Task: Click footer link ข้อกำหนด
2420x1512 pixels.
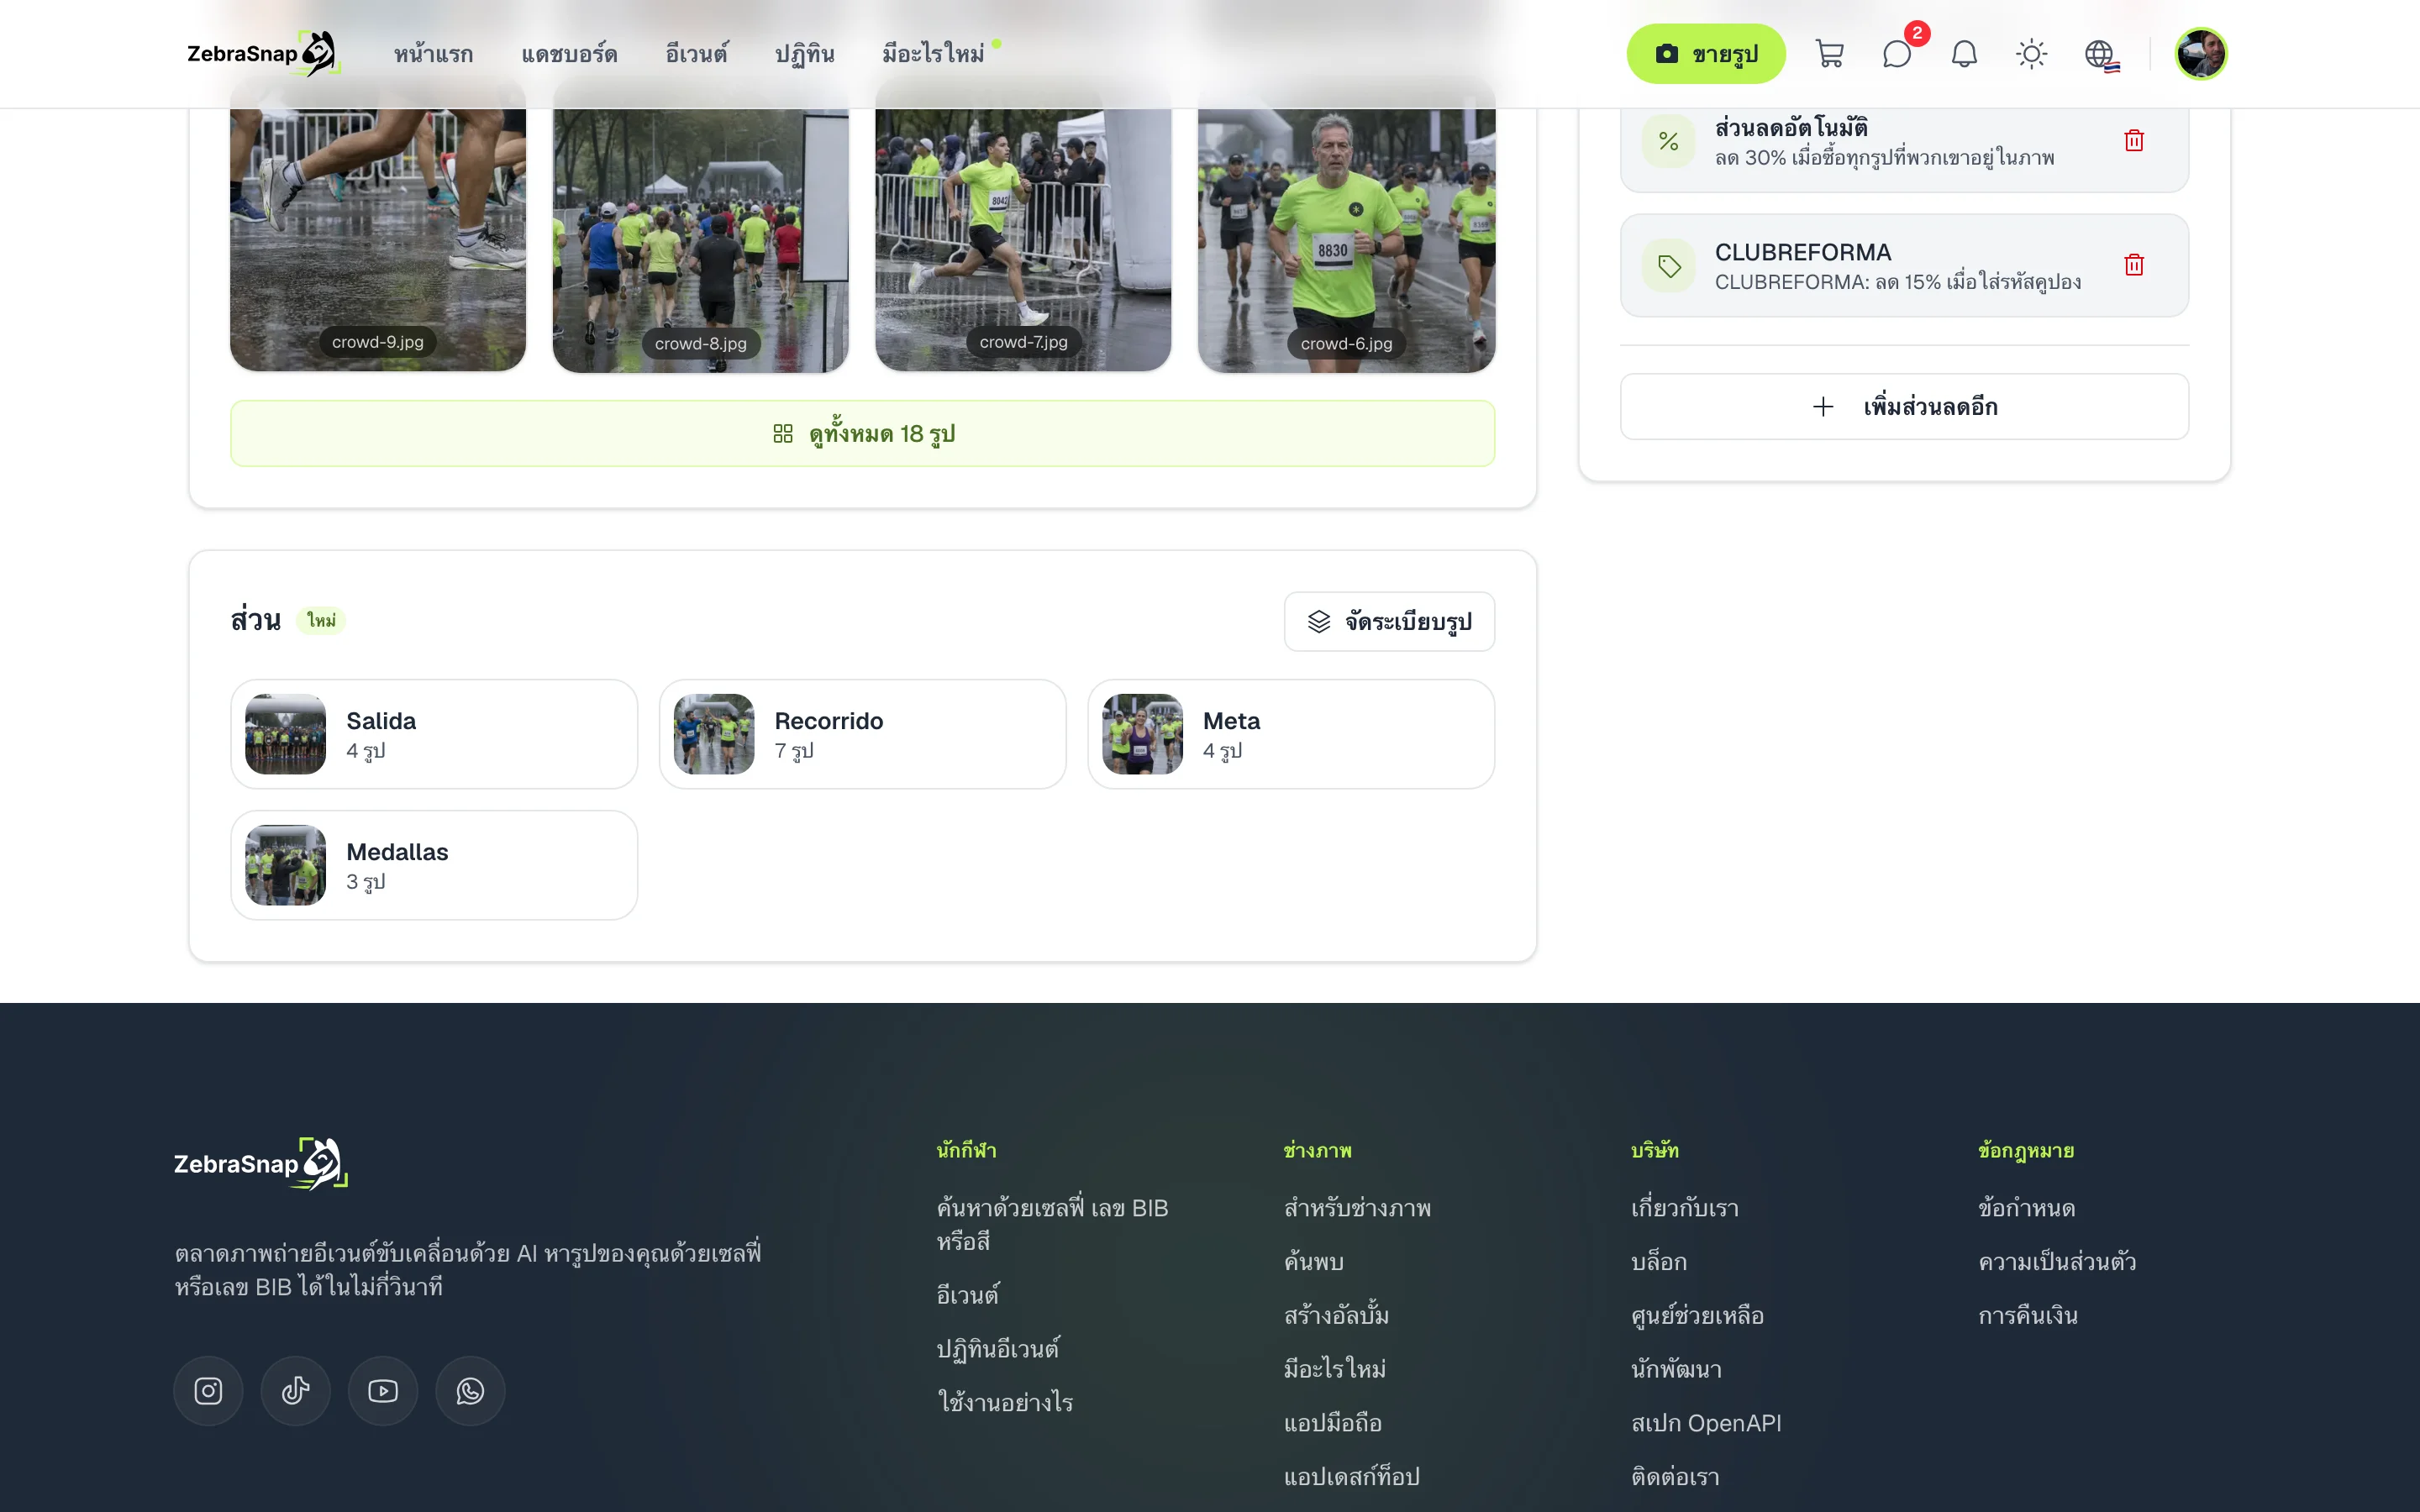Action: (2027, 1208)
